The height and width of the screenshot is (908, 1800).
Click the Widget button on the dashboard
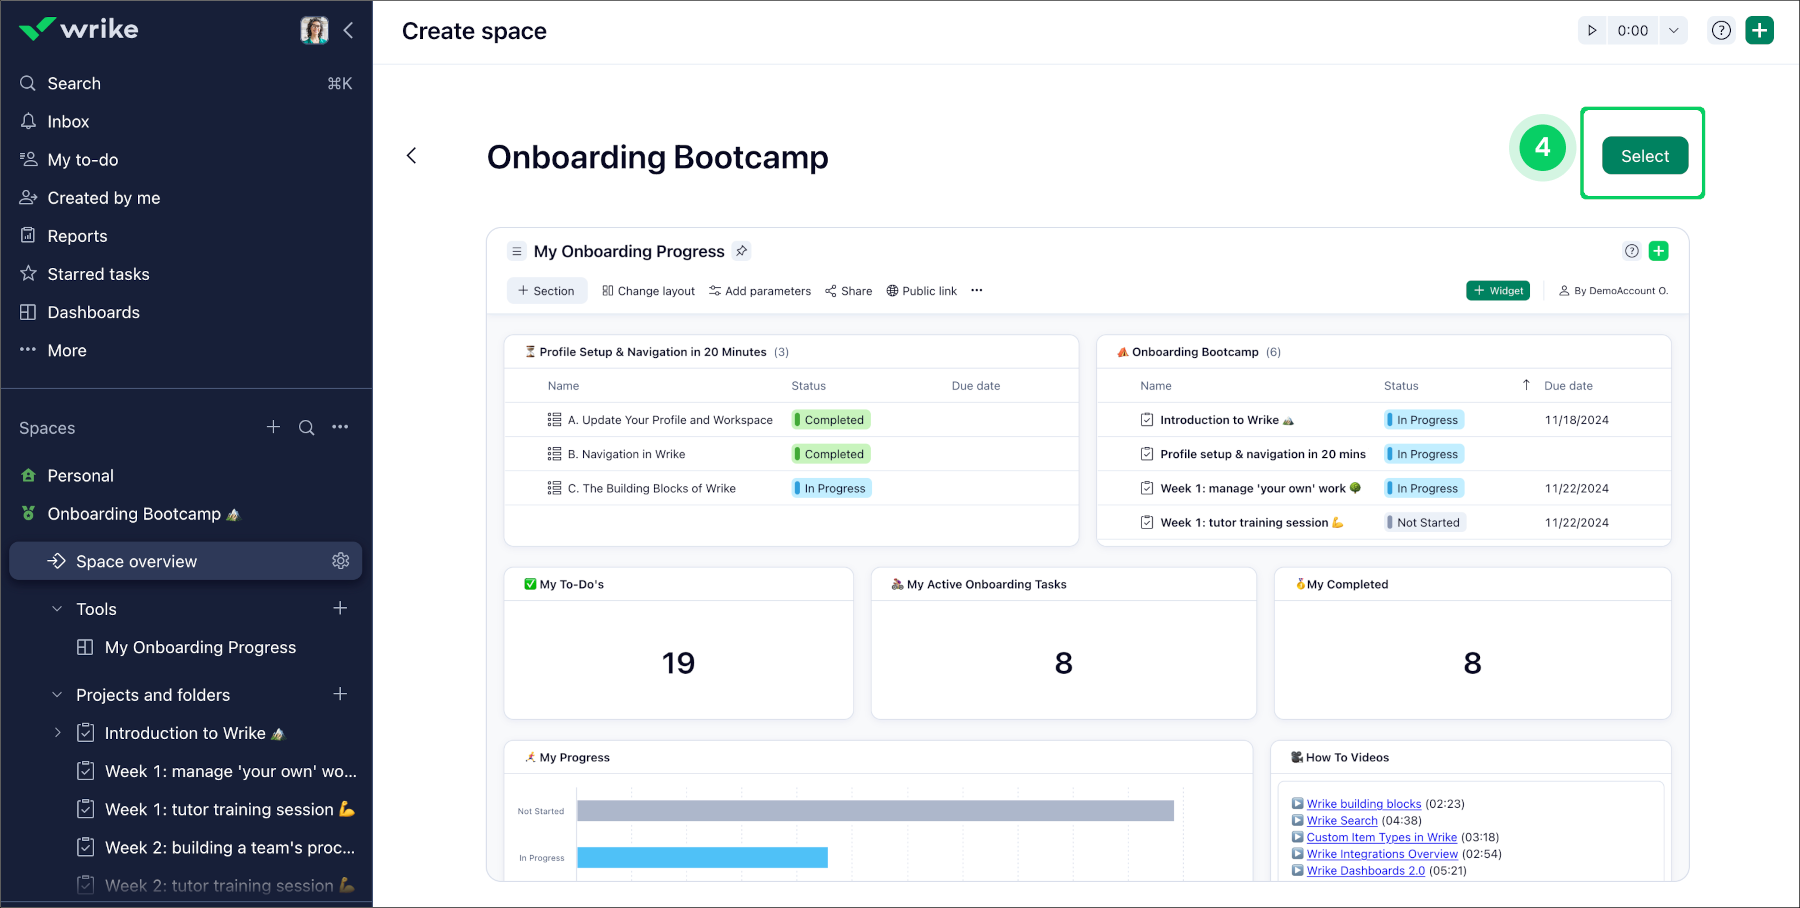pyautogui.click(x=1497, y=290)
